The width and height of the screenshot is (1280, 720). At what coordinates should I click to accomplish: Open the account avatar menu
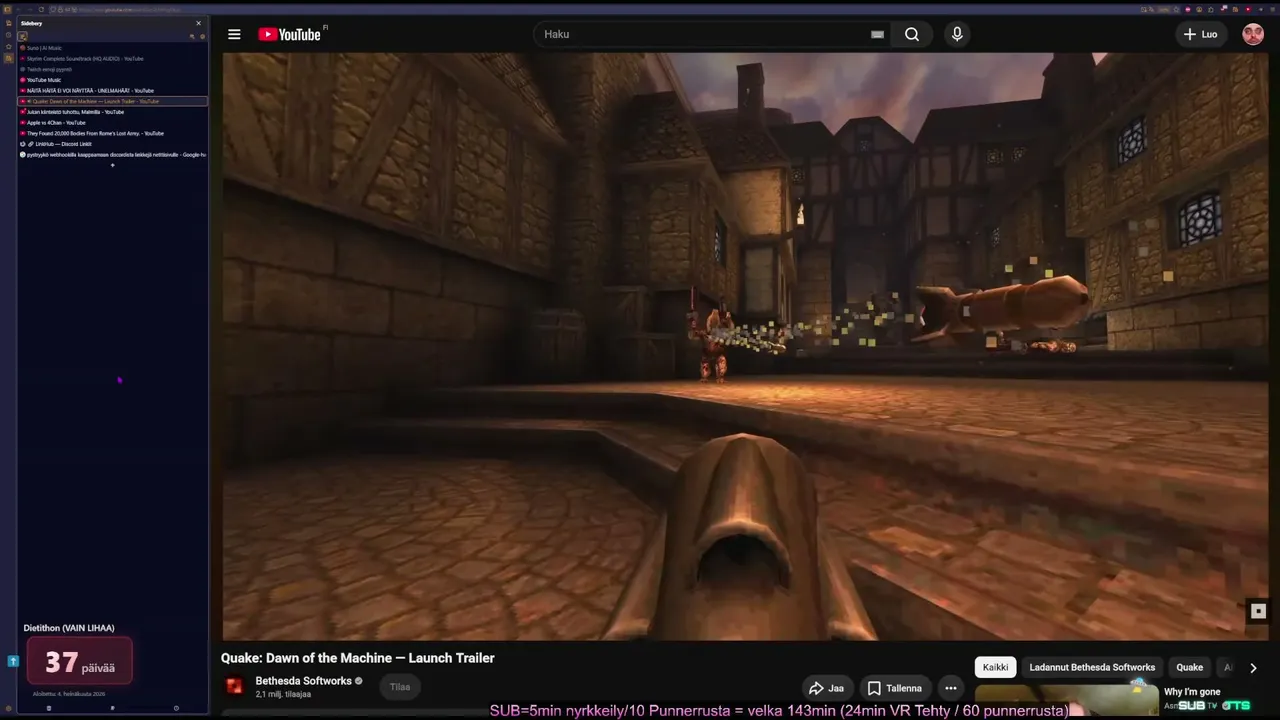1253,34
